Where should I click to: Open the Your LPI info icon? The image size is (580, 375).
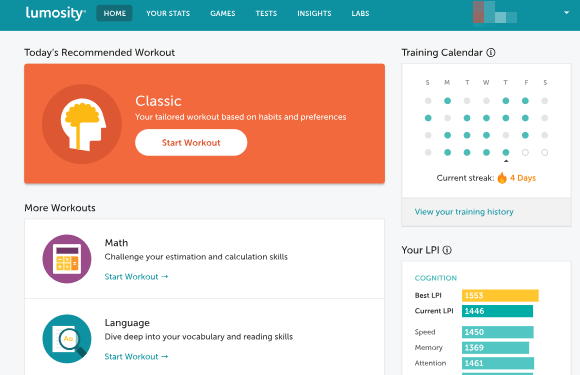click(x=447, y=250)
